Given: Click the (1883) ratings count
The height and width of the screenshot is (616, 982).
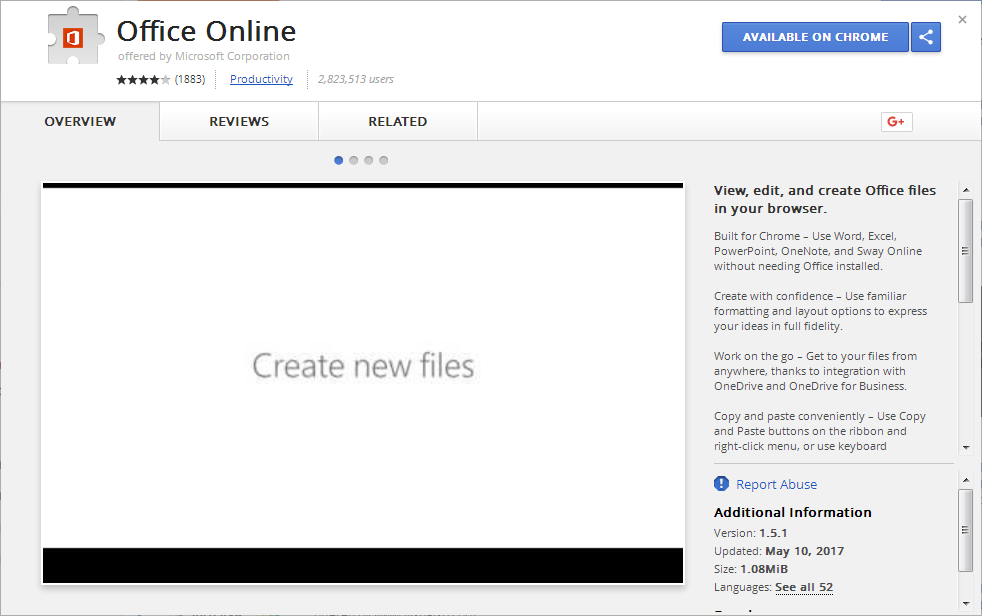Looking at the screenshot, I should (190, 80).
